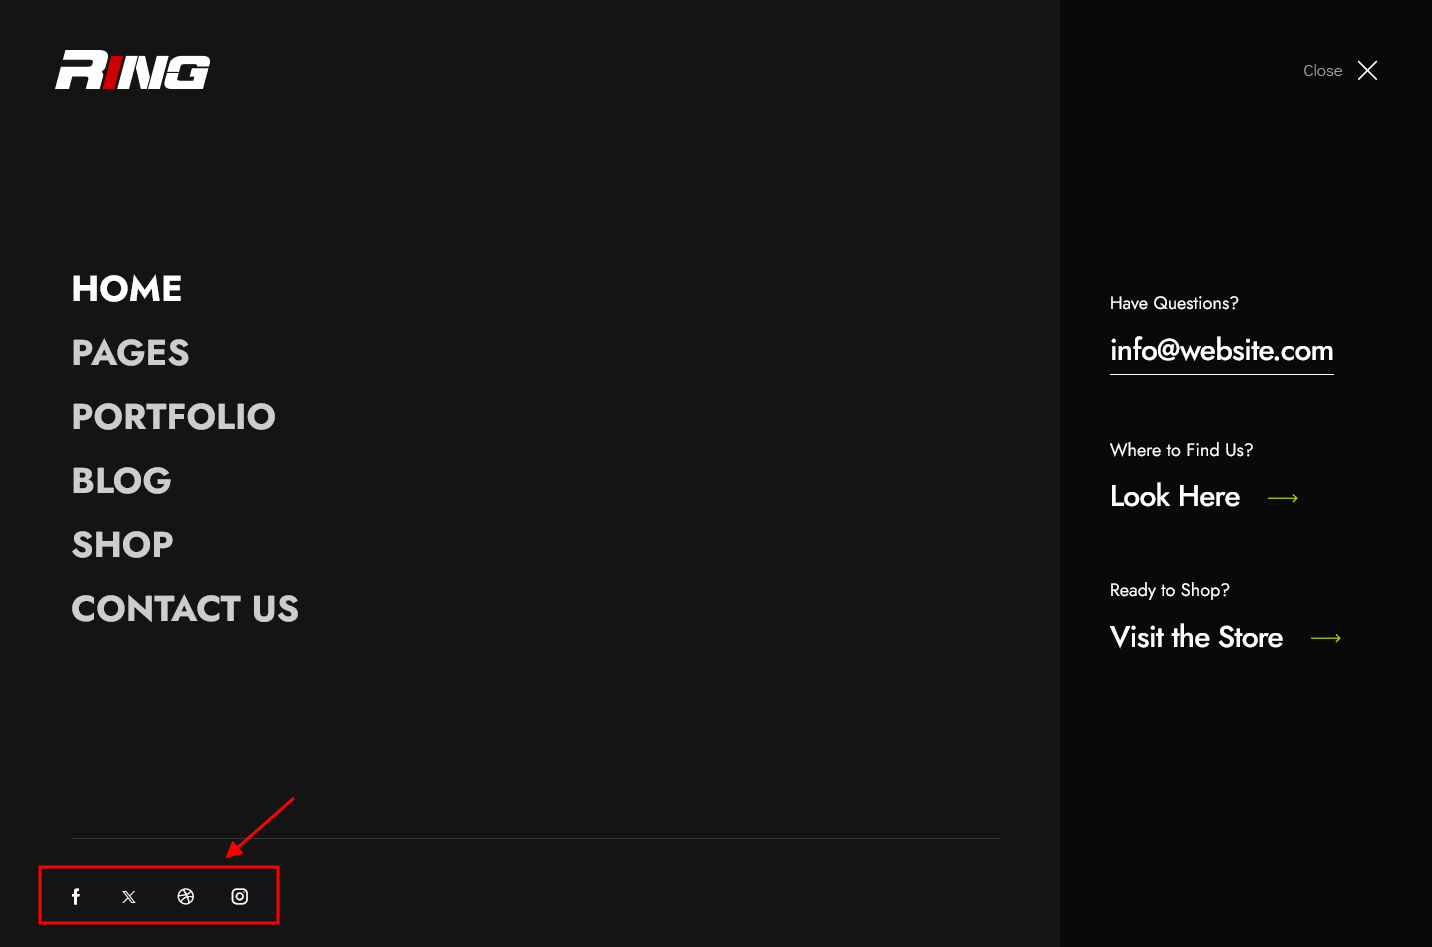The image size is (1432, 947).
Task: Click the green arrow beside Look Here
Action: [x=1283, y=498]
